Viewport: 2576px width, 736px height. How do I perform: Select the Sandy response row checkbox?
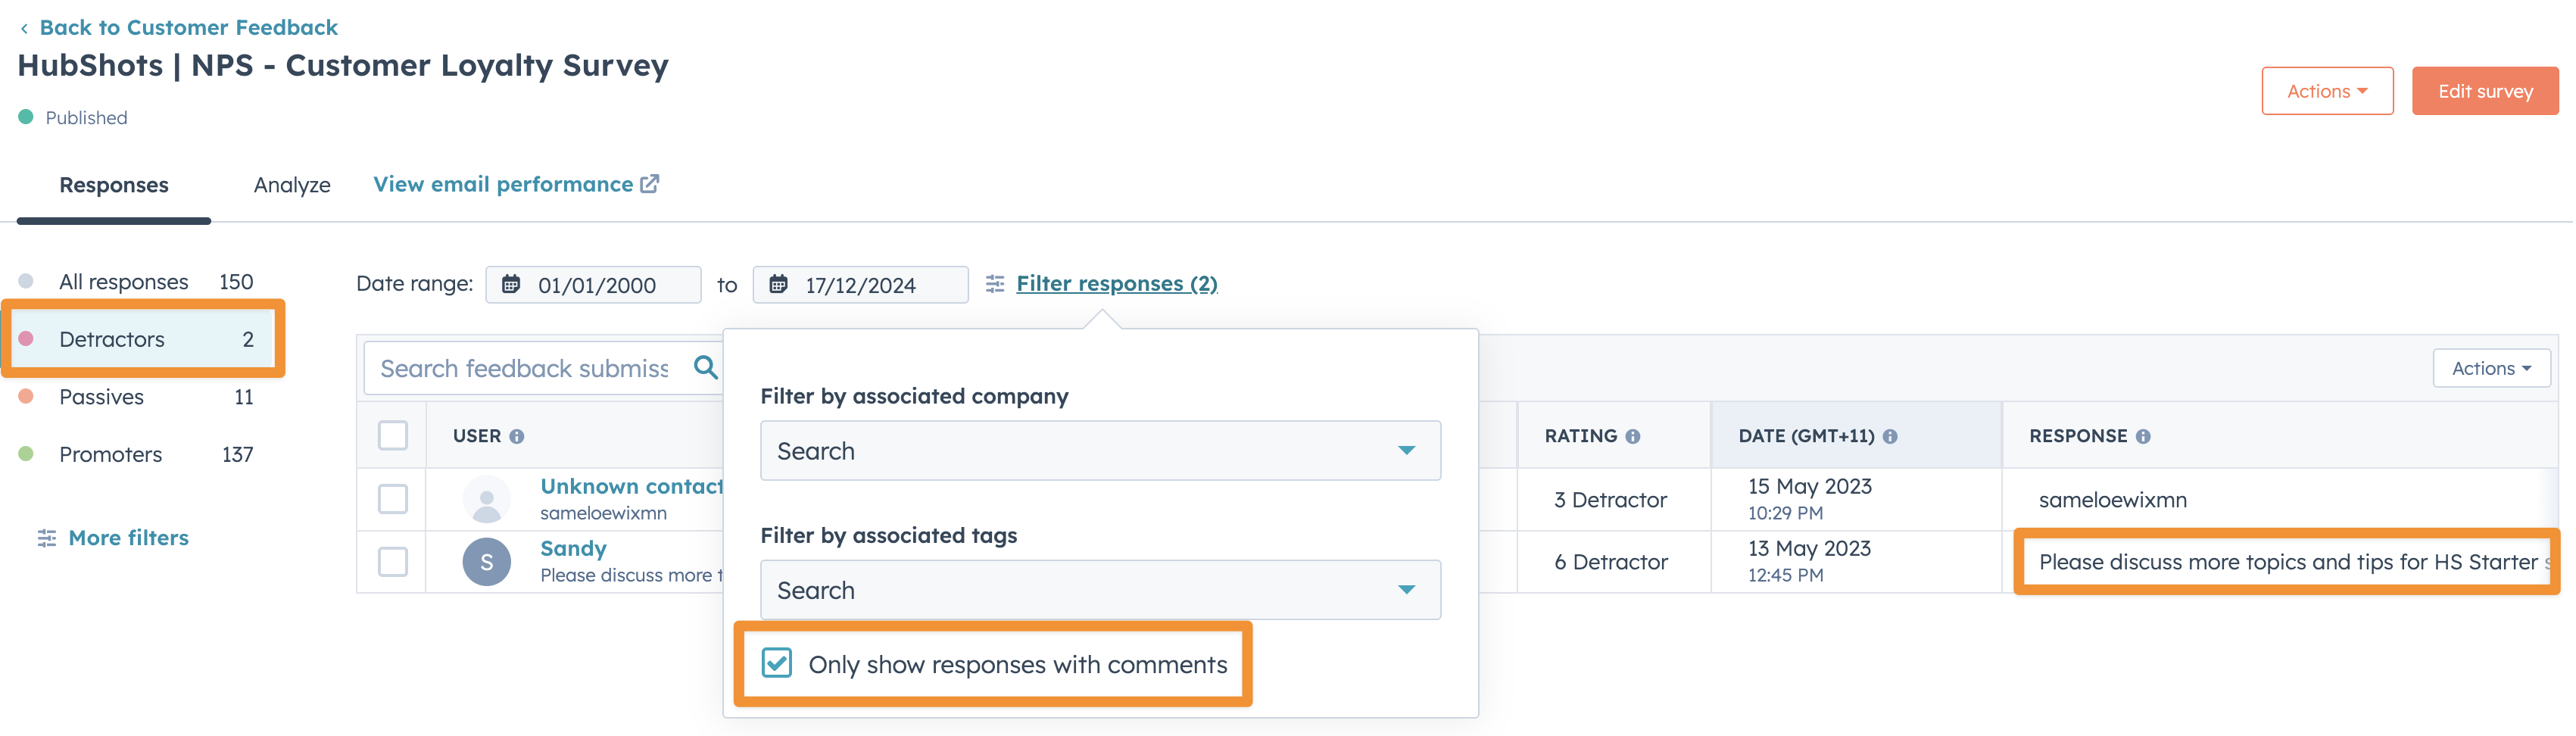tap(393, 562)
